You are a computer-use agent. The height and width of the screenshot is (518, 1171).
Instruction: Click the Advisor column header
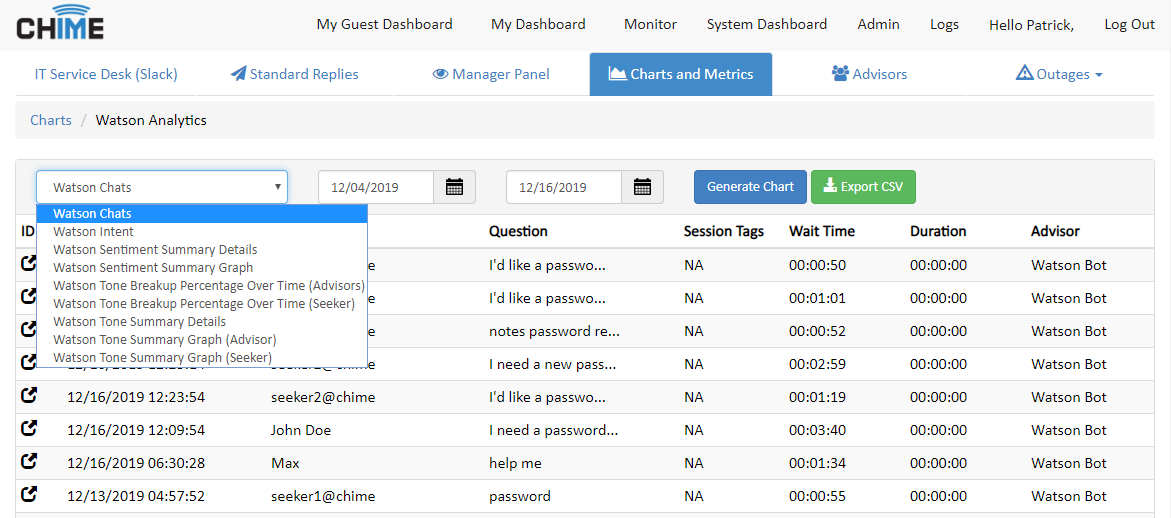tap(1055, 231)
